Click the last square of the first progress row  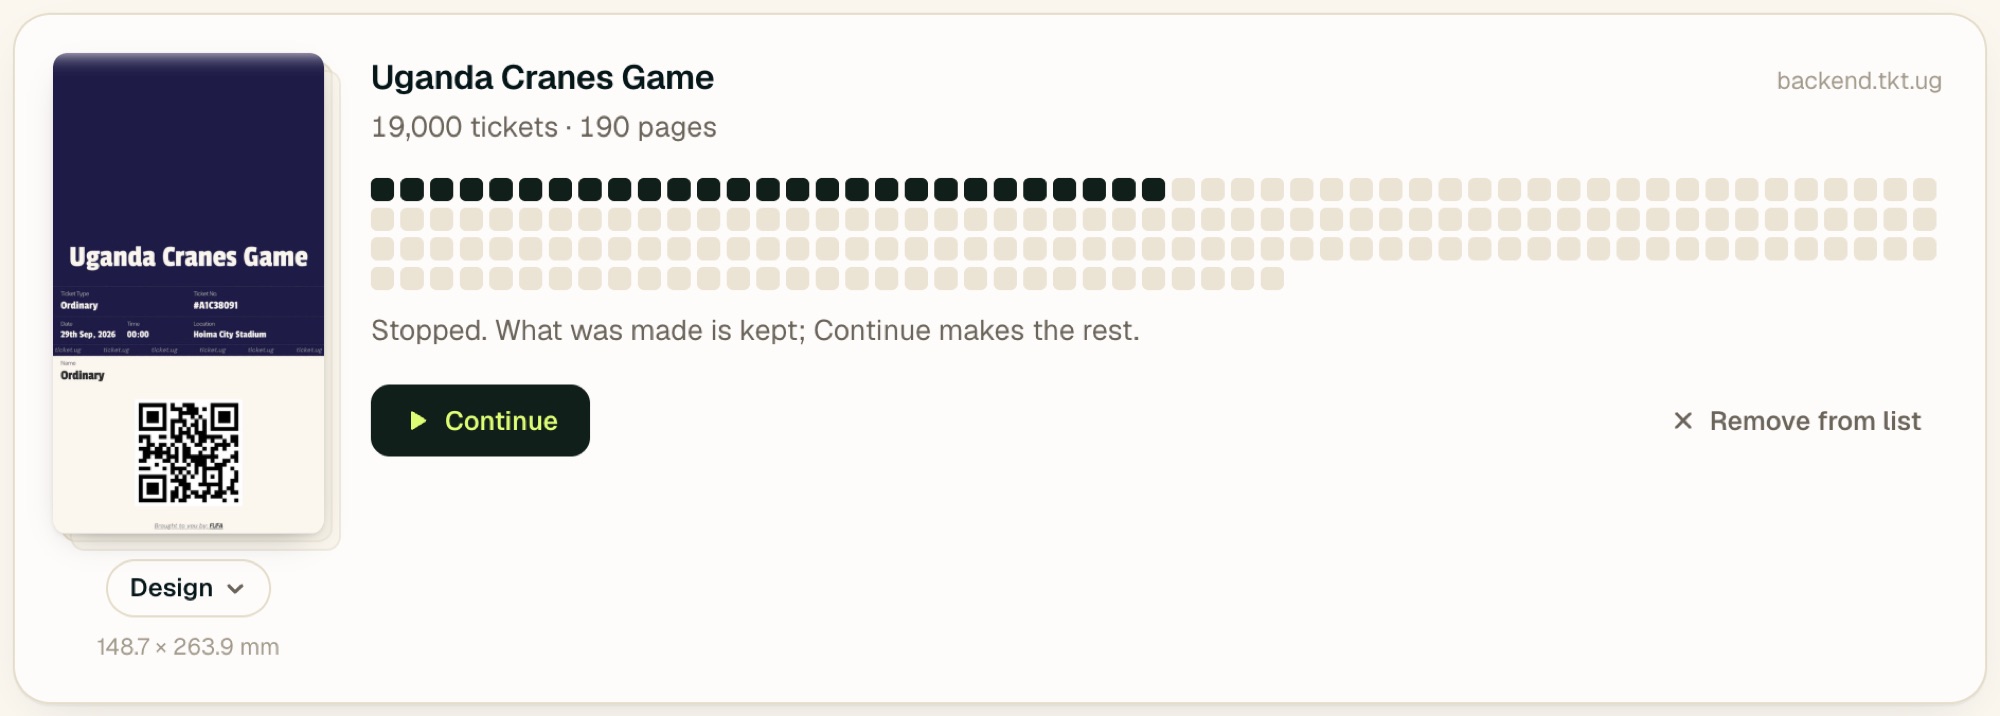pyautogui.click(x=1925, y=189)
